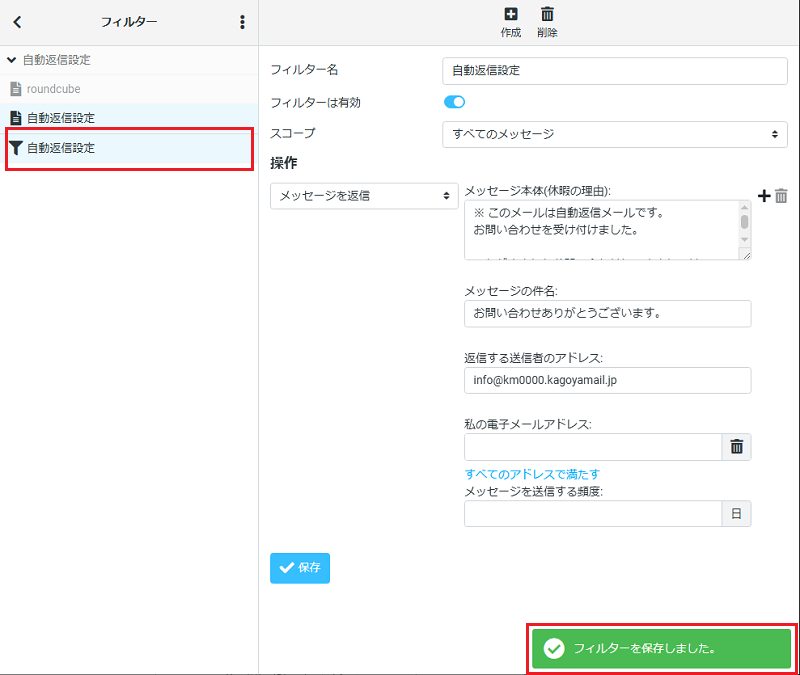The height and width of the screenshot is (675, 800).
Task: Click the green checkmark in the success toast
Action: click(553, 649)
